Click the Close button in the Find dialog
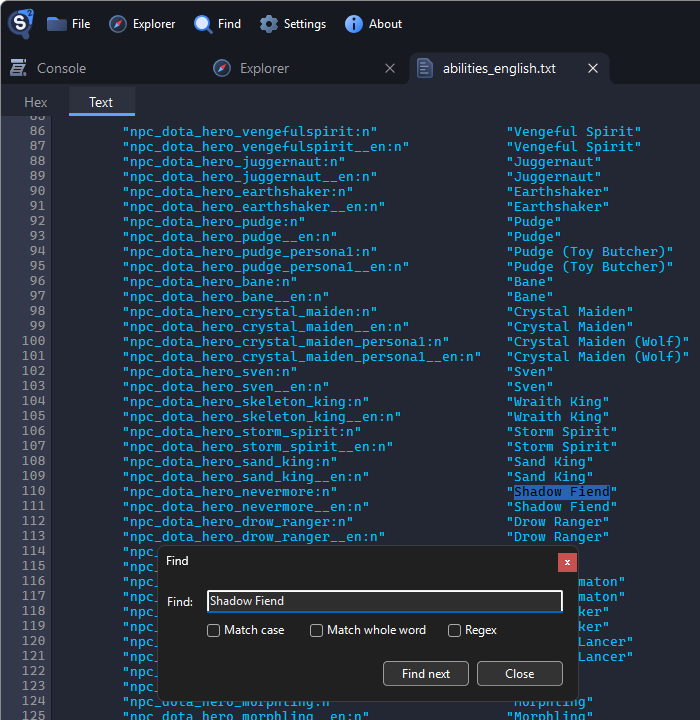This screenshot has width=700, height=720. coord(519,674)
